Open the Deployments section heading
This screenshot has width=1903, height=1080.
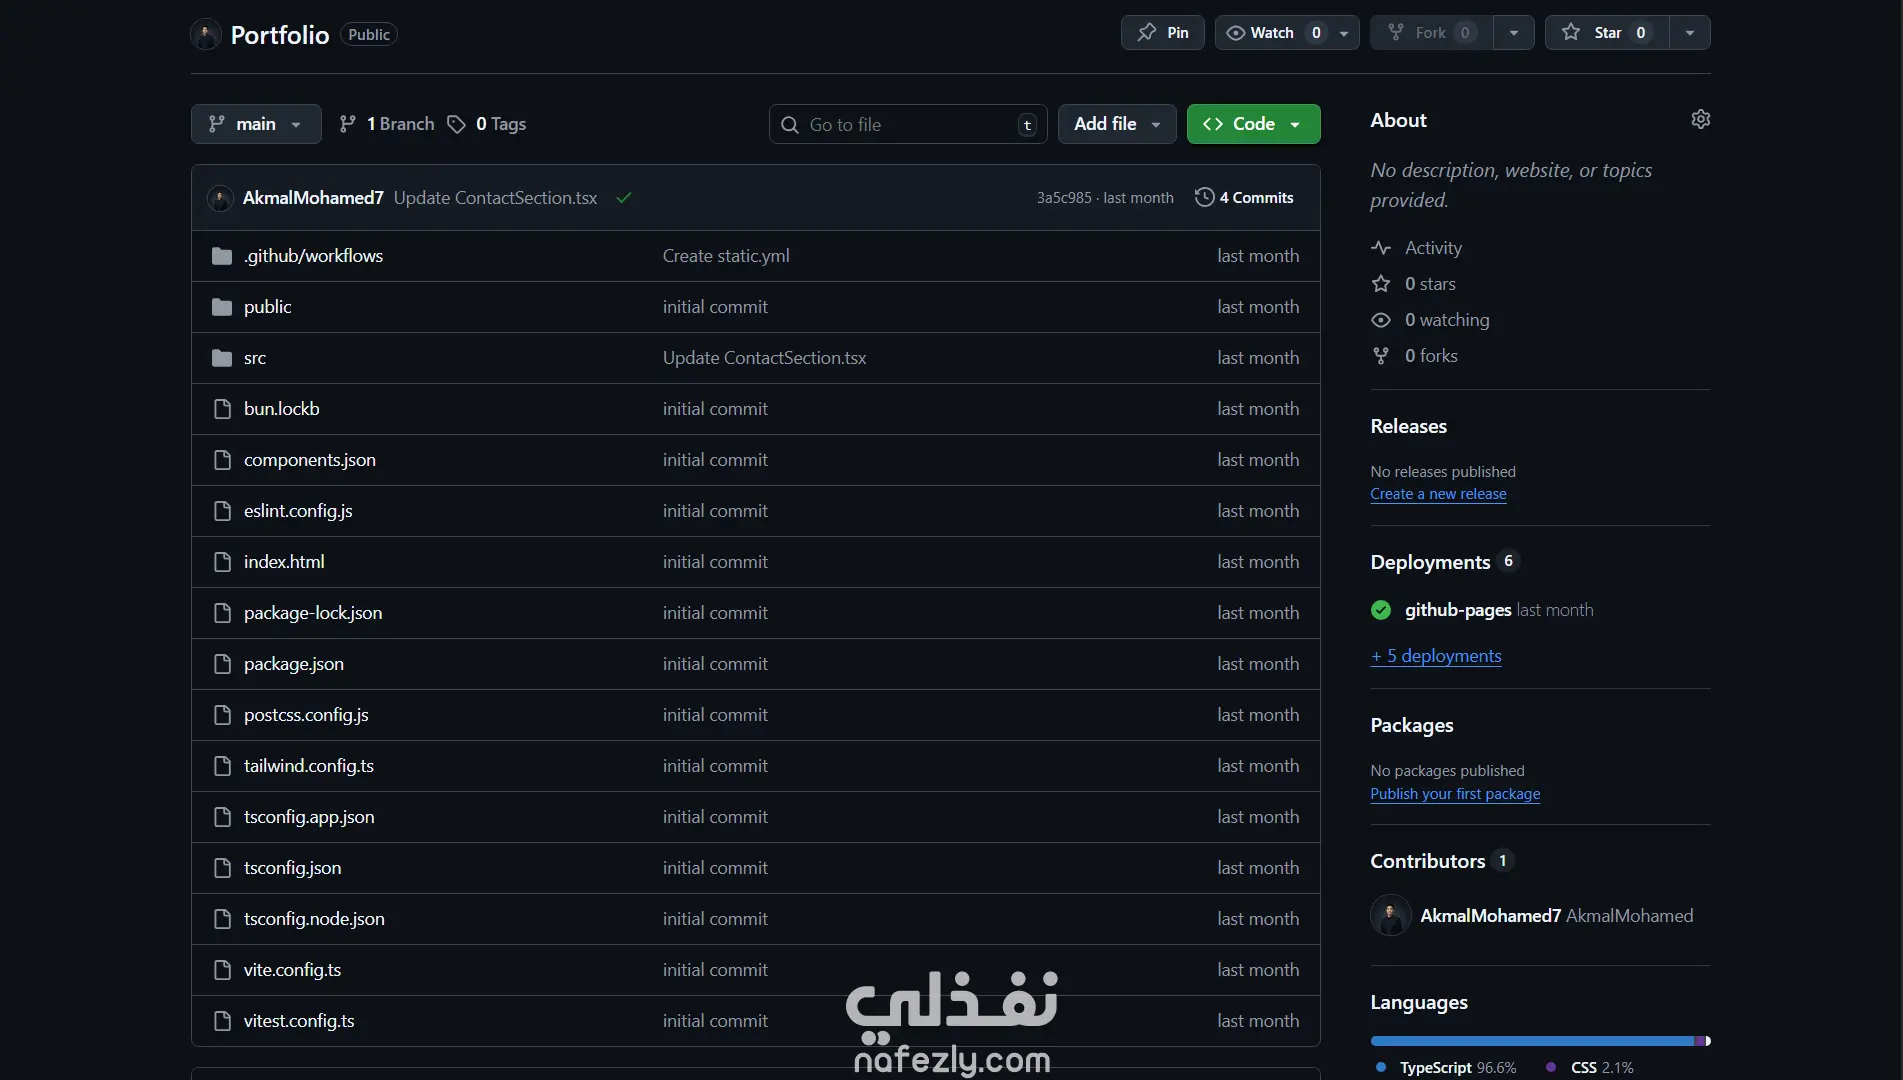[x=1430, y=562]
